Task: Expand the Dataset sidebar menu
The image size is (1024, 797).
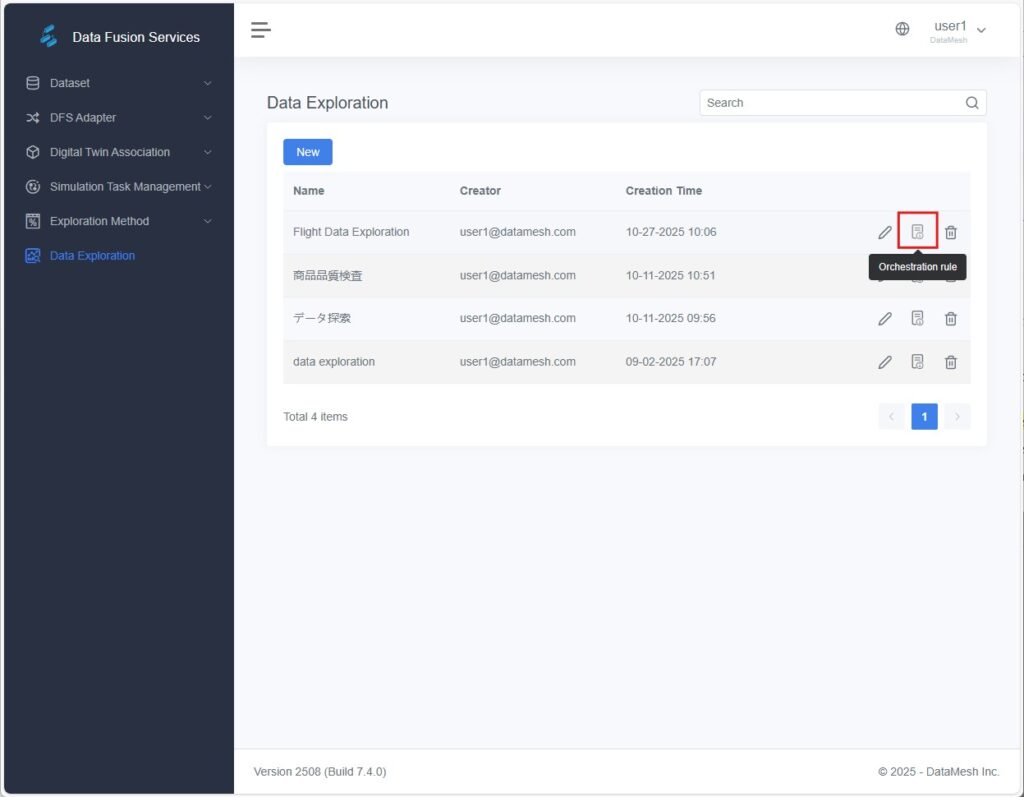Action: click(x=118, y=83)
